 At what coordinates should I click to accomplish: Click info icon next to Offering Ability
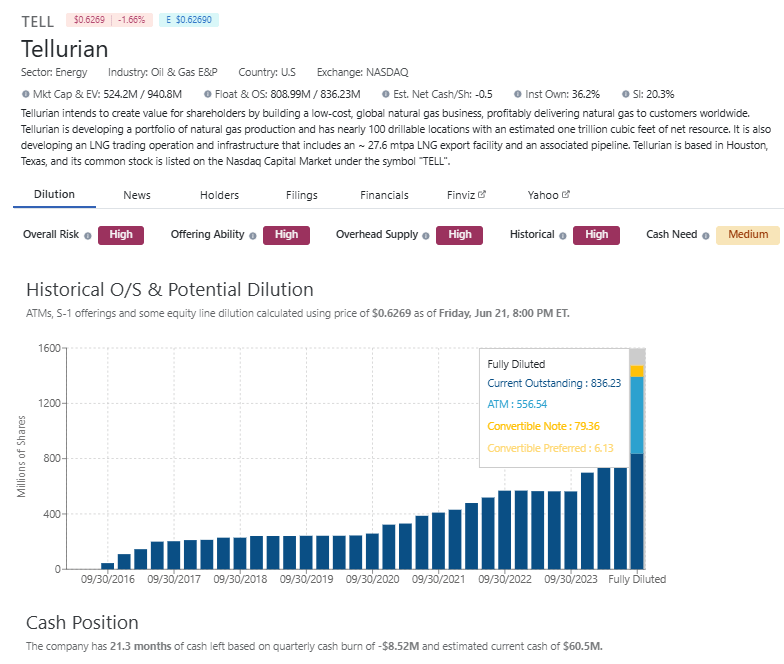(252, 236)
